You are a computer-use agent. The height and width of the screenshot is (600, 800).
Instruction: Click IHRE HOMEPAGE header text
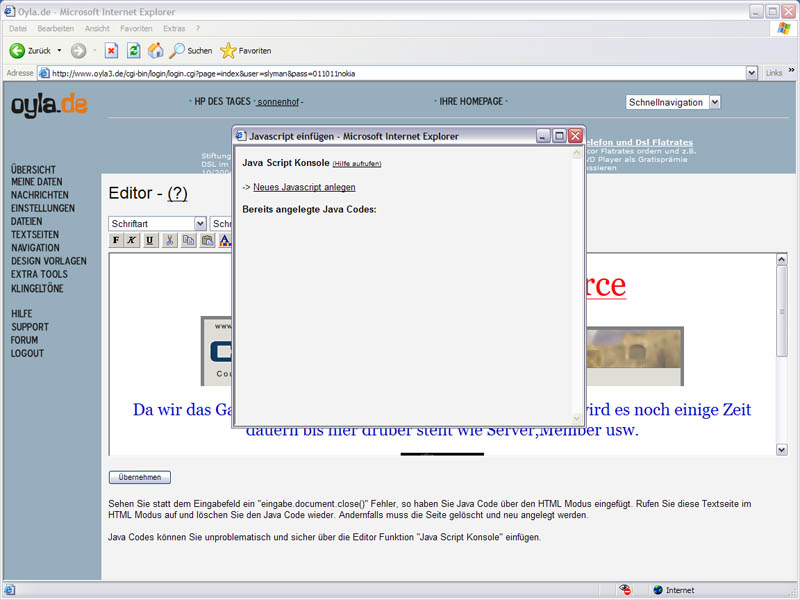[x=471, y=102]
